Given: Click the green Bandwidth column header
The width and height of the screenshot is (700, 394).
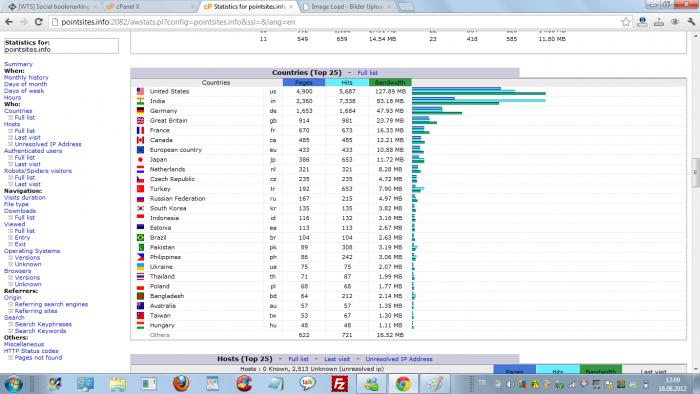Looking at the screenshot, I should click(390, 83).
